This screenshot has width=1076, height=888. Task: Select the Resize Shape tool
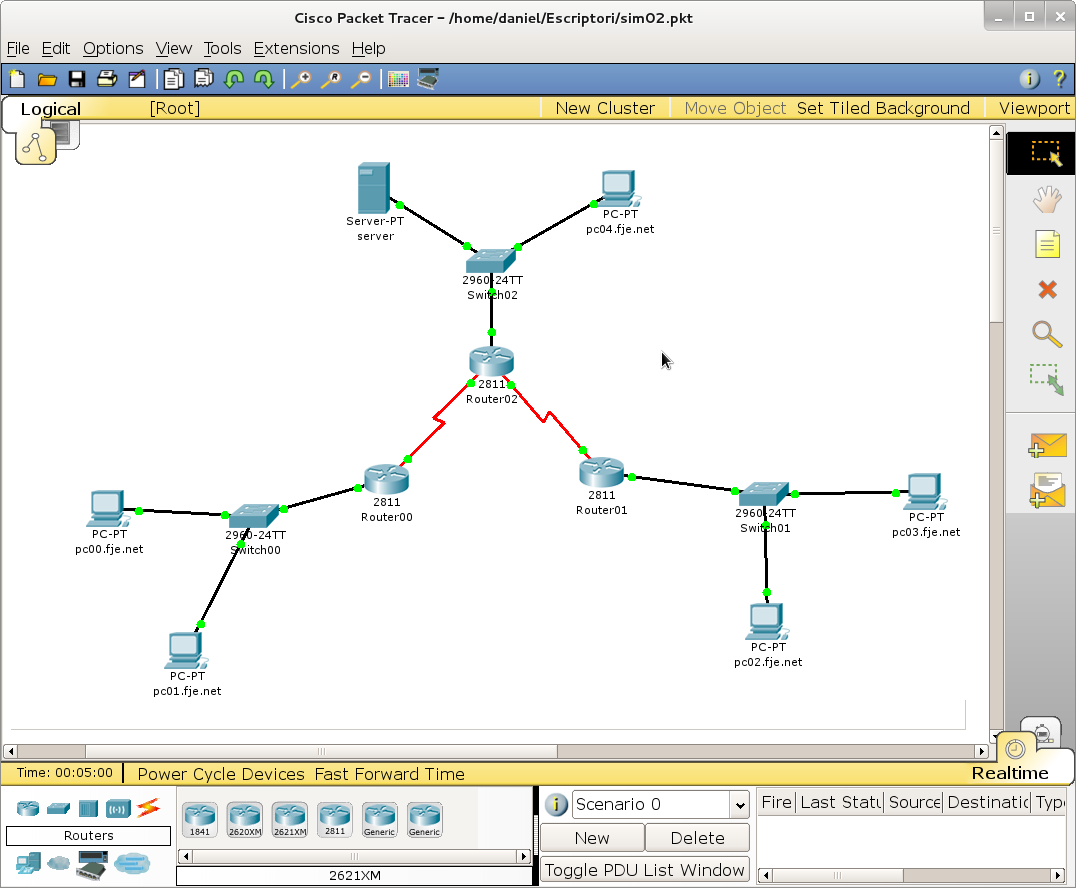(1046, 379)
